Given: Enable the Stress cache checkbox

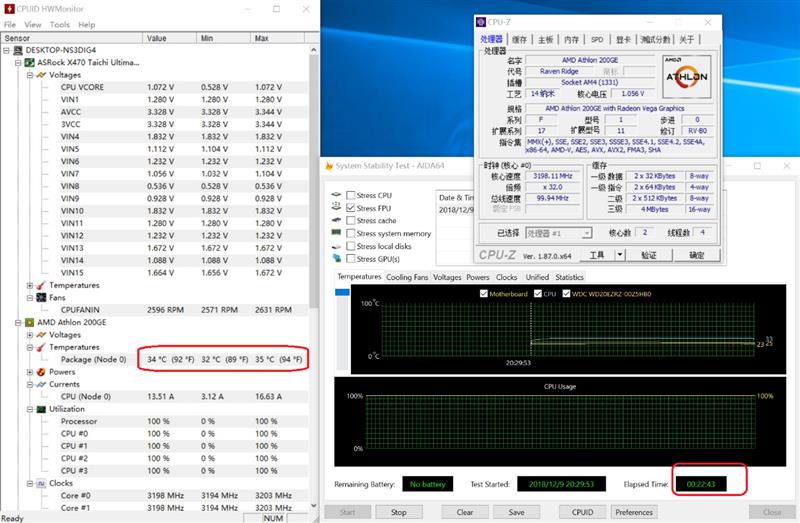Looking at the screenshot, I should coord(351,220).
